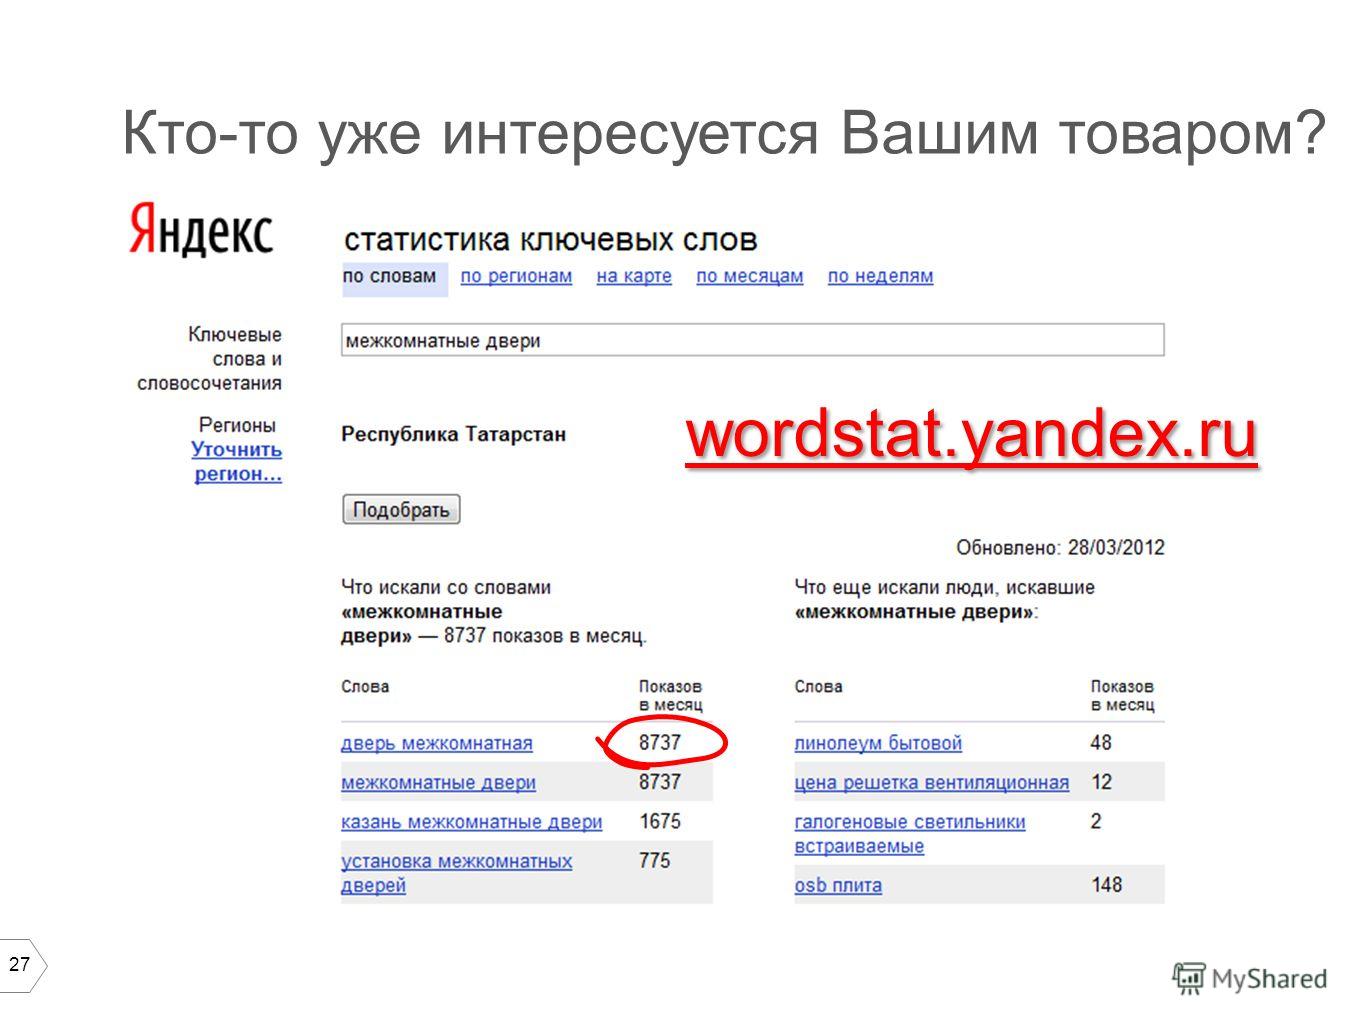This screenshot has width=1365, height=1024.
Task: Click the value 148 in the right table
Action: click(1106, 885)
